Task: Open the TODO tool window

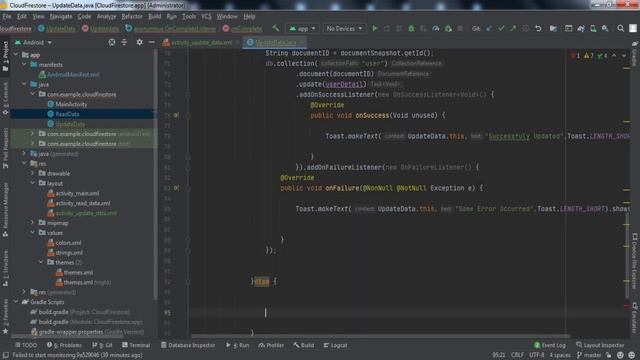Action: click(x=26, y=345)
